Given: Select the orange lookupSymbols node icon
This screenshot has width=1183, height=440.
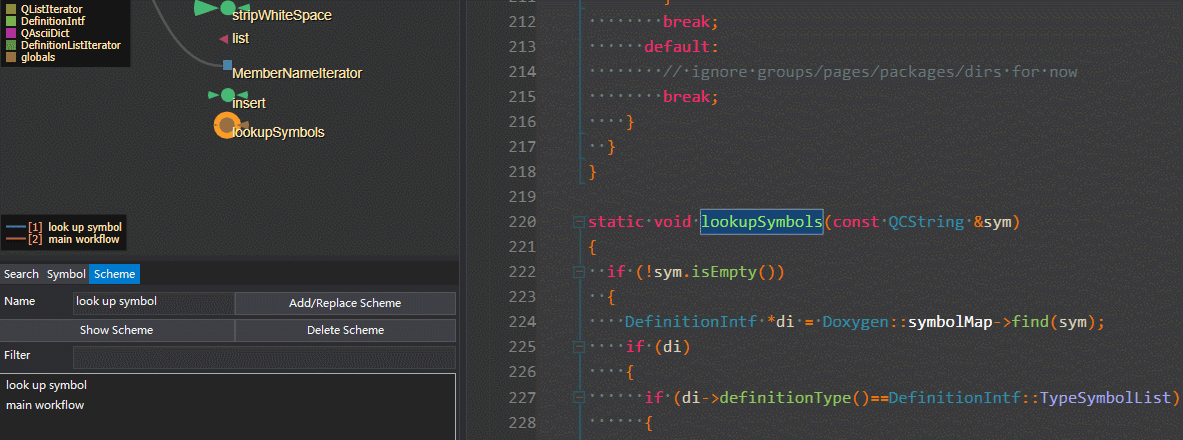Looking at the screenshot, I should point(226,125).
